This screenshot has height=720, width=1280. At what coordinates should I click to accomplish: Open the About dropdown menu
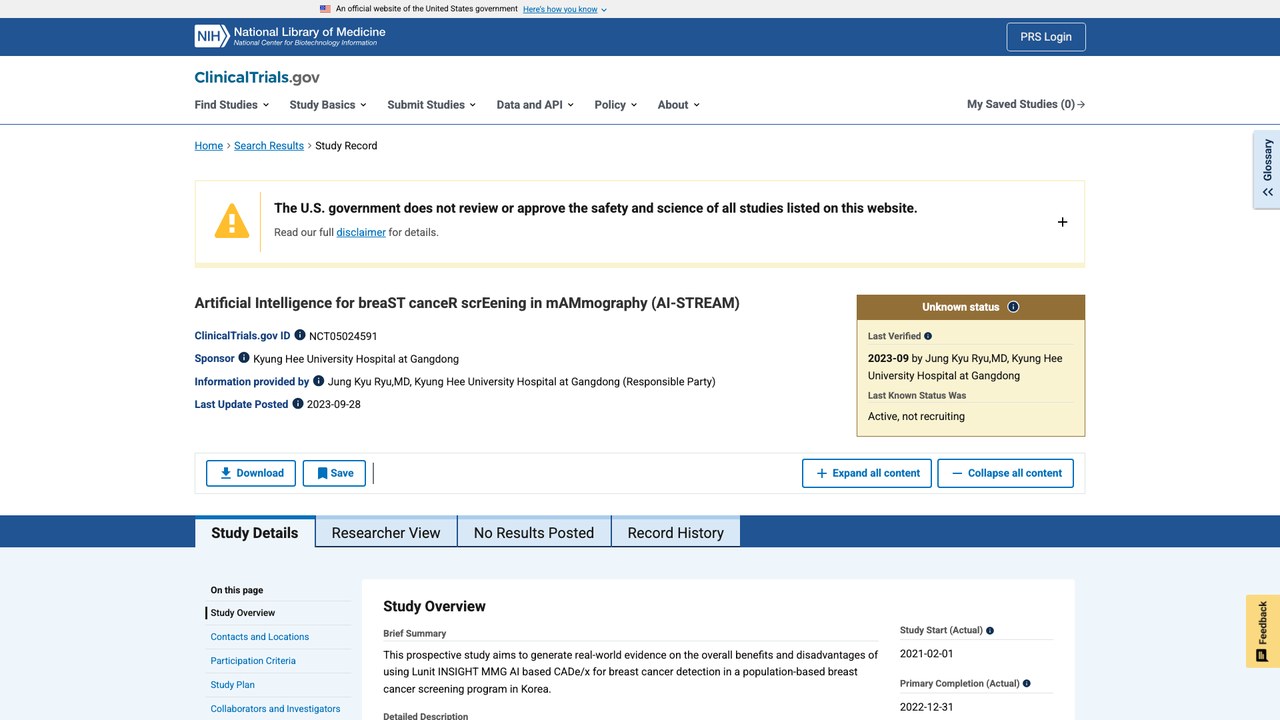pyautogui.click(x=678, y=104)
